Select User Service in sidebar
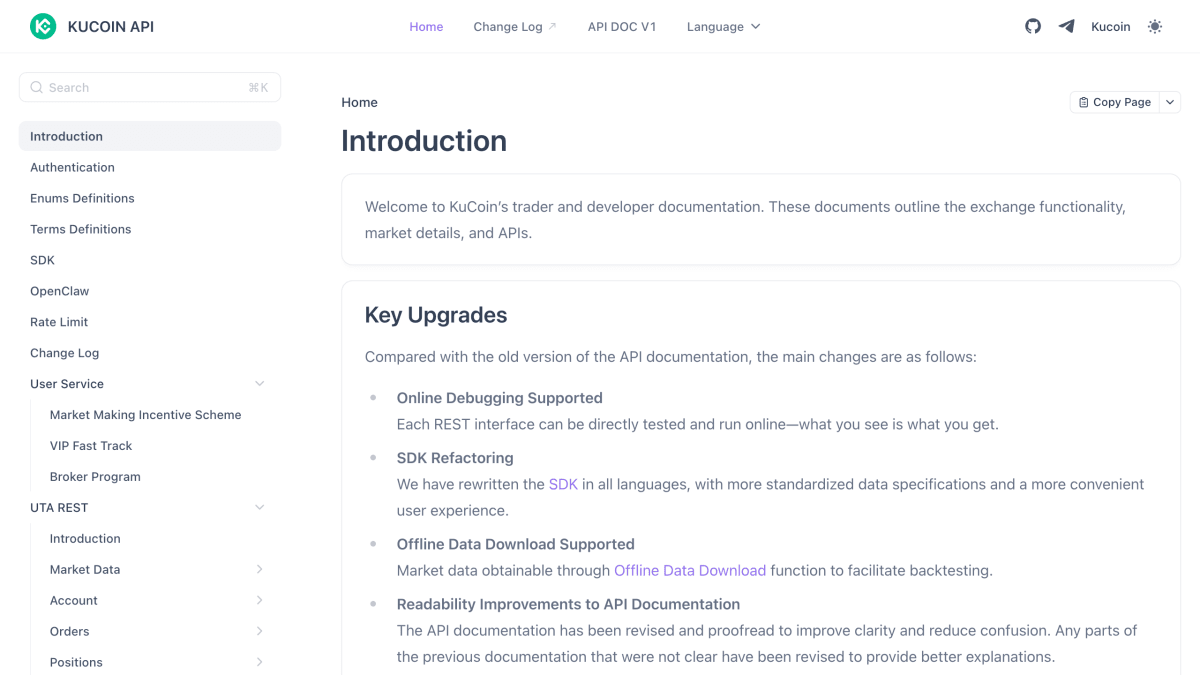1200x675 pixels. pos(67,384)
